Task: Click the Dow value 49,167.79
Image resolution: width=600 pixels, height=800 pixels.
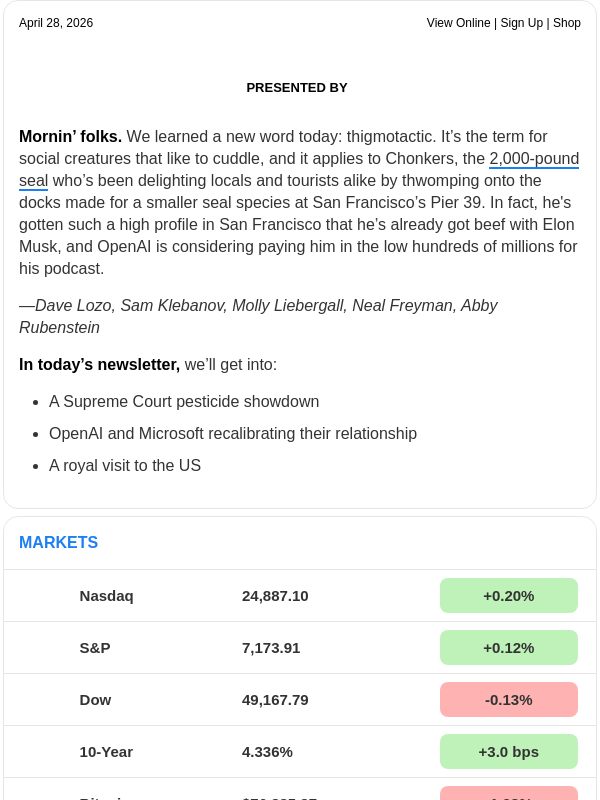Action: (x=275, y=700)
